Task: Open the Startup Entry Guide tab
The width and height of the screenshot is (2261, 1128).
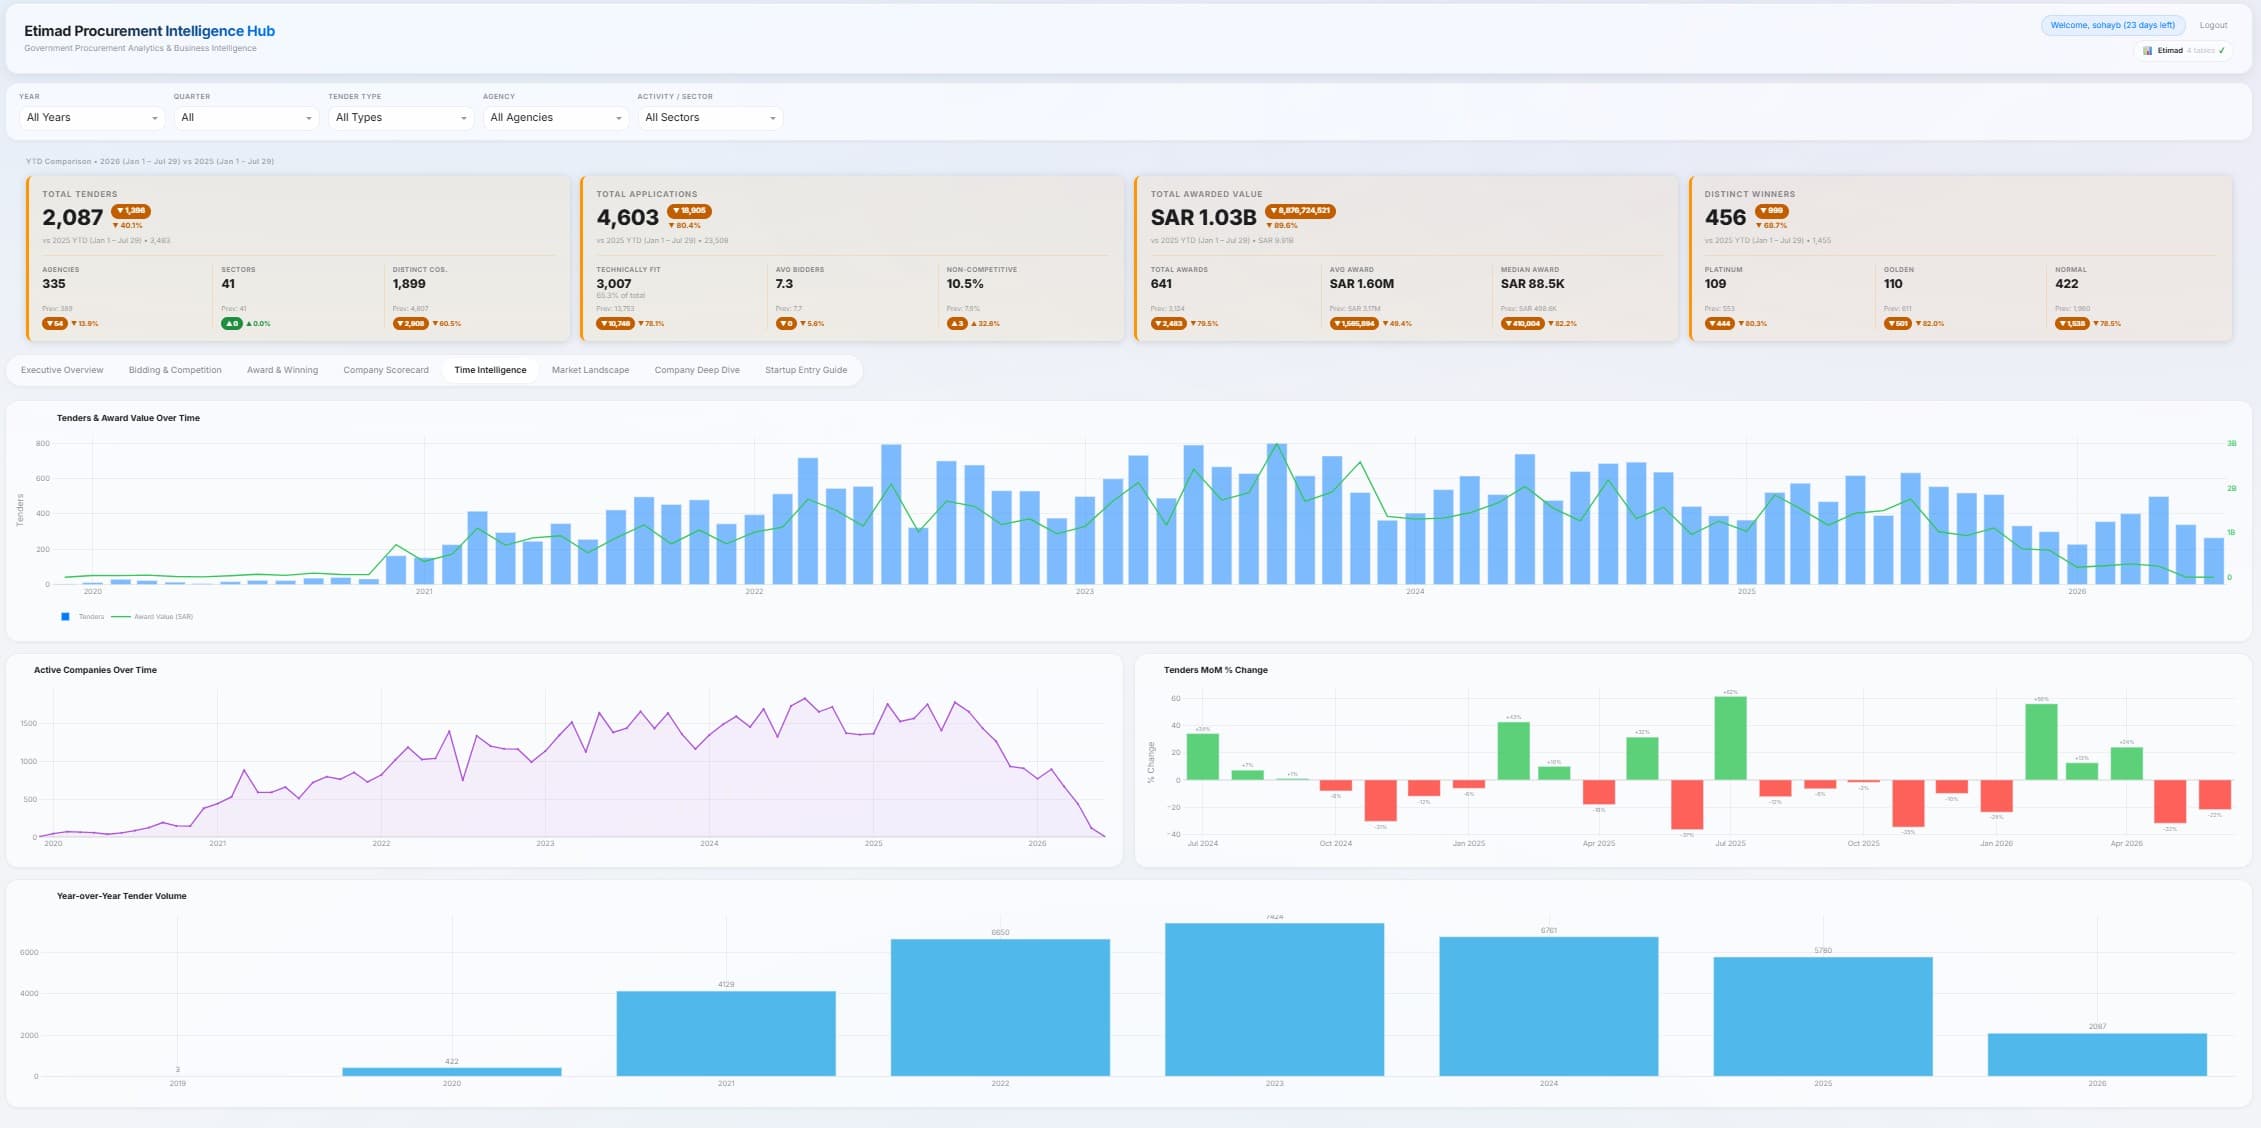Action: [806, 370]
